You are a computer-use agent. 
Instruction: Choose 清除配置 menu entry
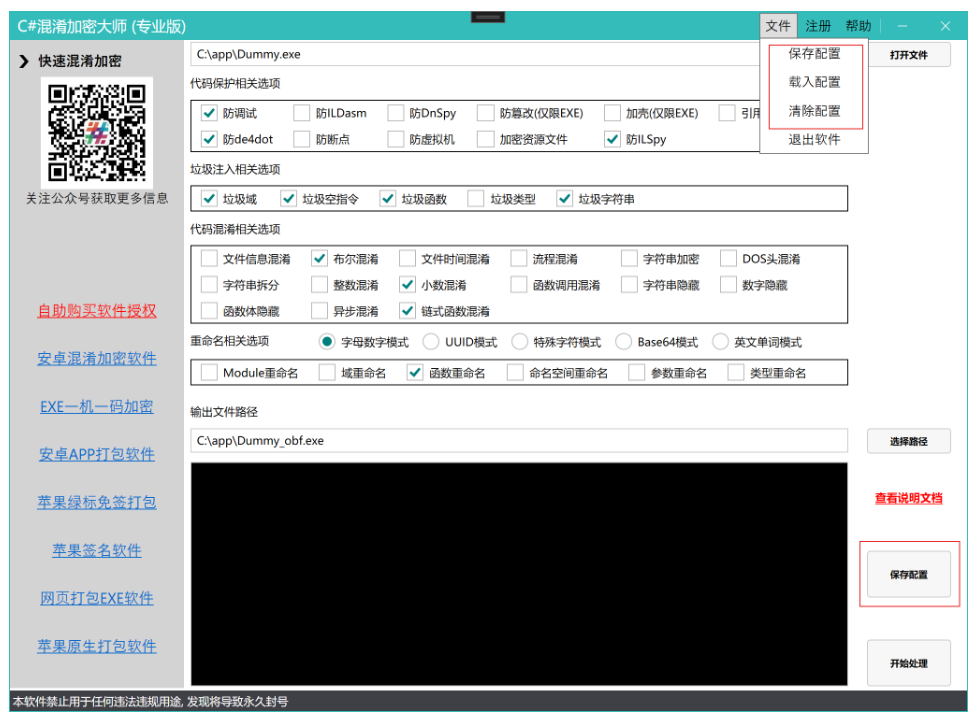click(814, 111)
